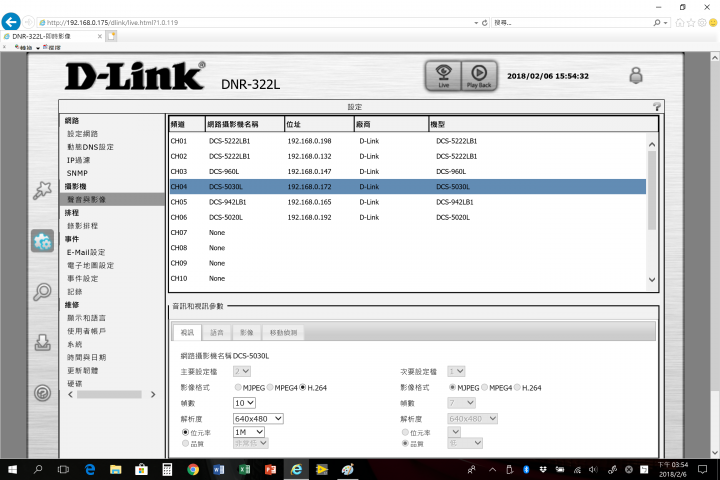Viewport: 720px width, 480px height.
Task: Open 使用者帳戶 menu entry
Action: (x=86, y=331)
